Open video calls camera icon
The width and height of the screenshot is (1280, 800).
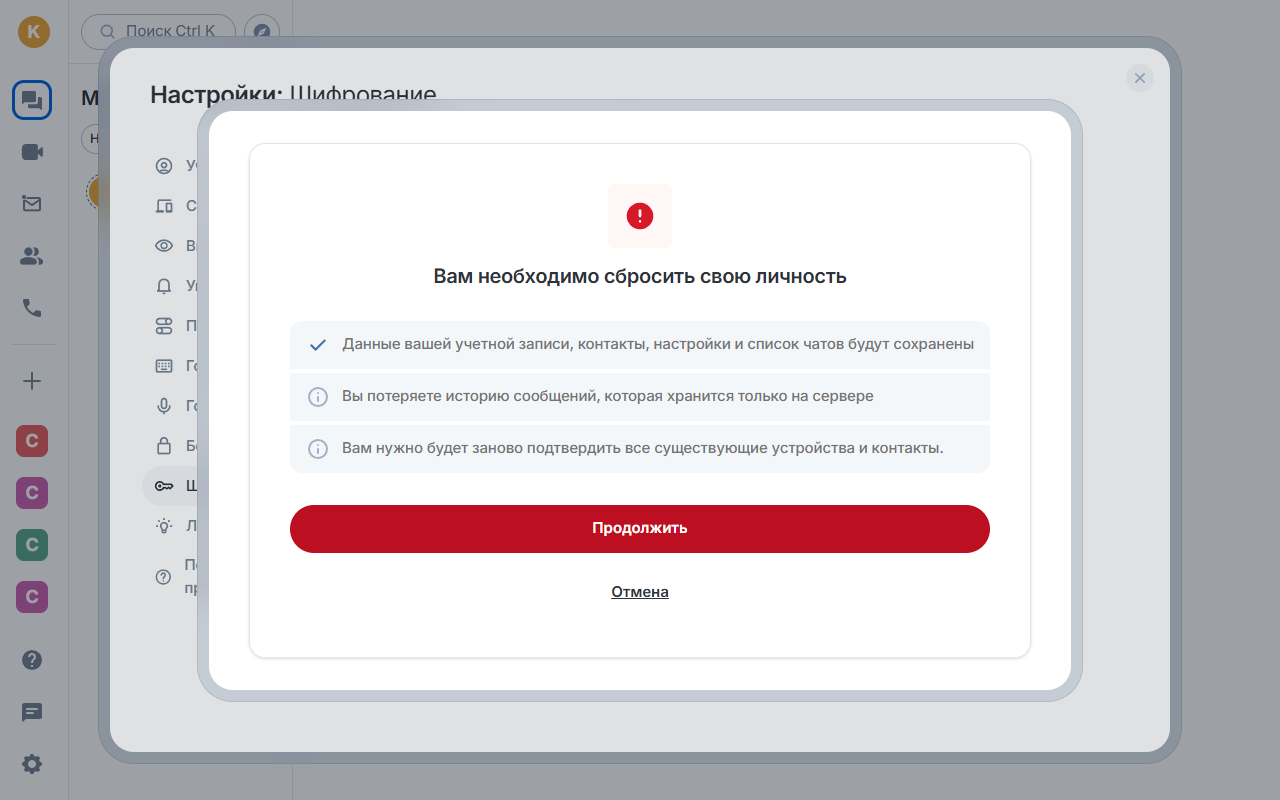(32, 152)
